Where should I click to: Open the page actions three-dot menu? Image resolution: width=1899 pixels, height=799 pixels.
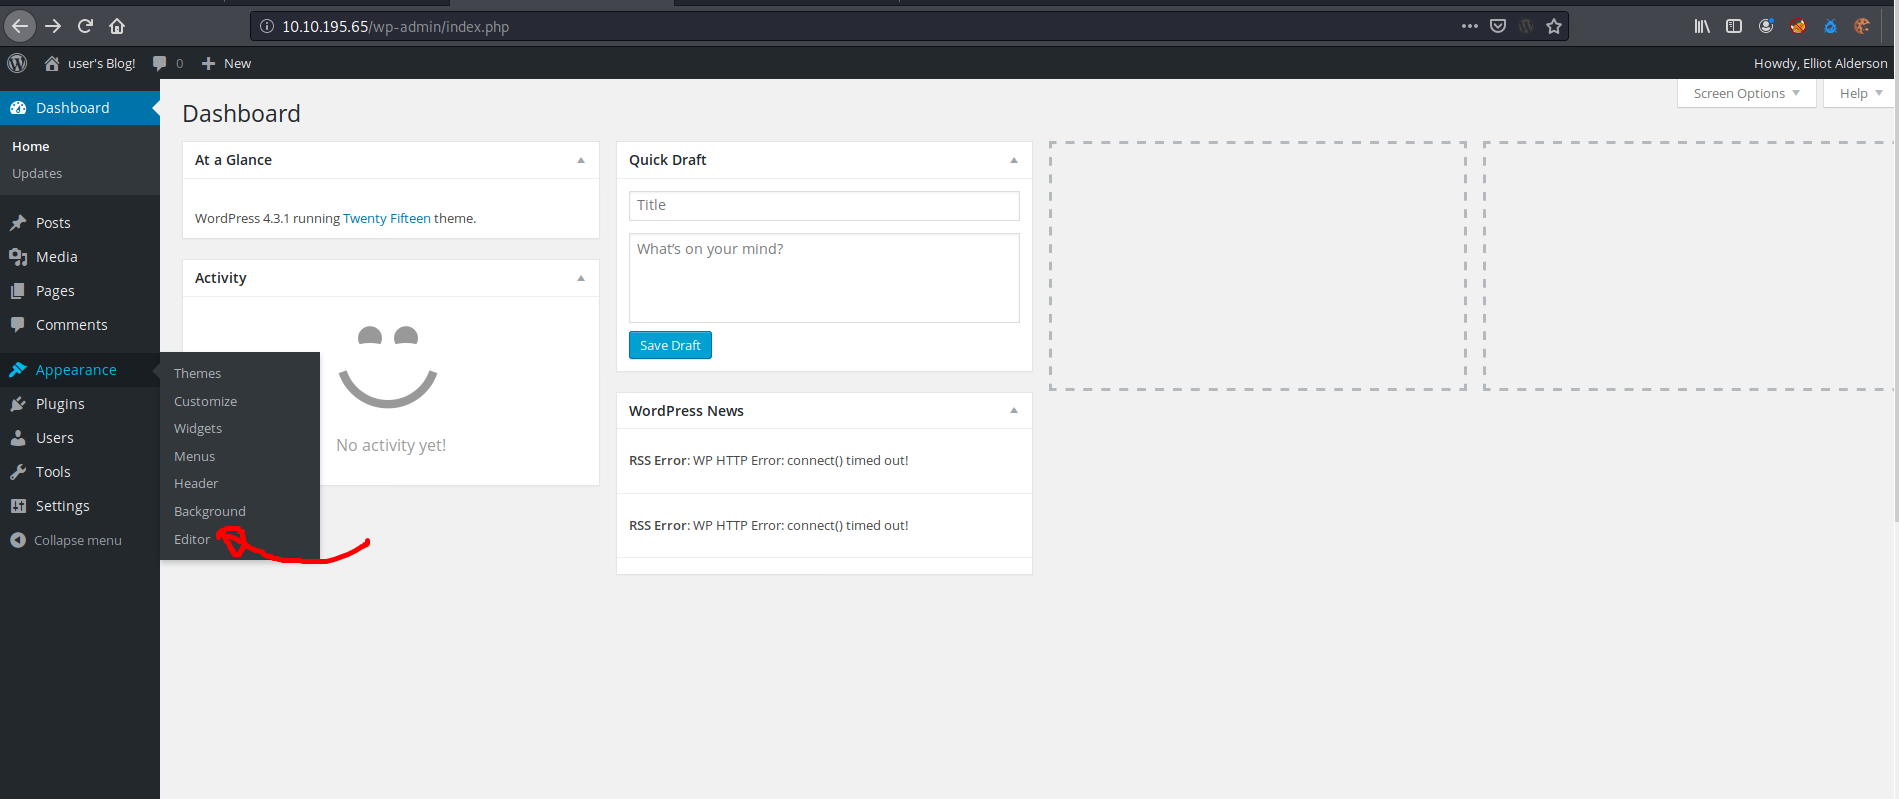(x=1469, y=26)
